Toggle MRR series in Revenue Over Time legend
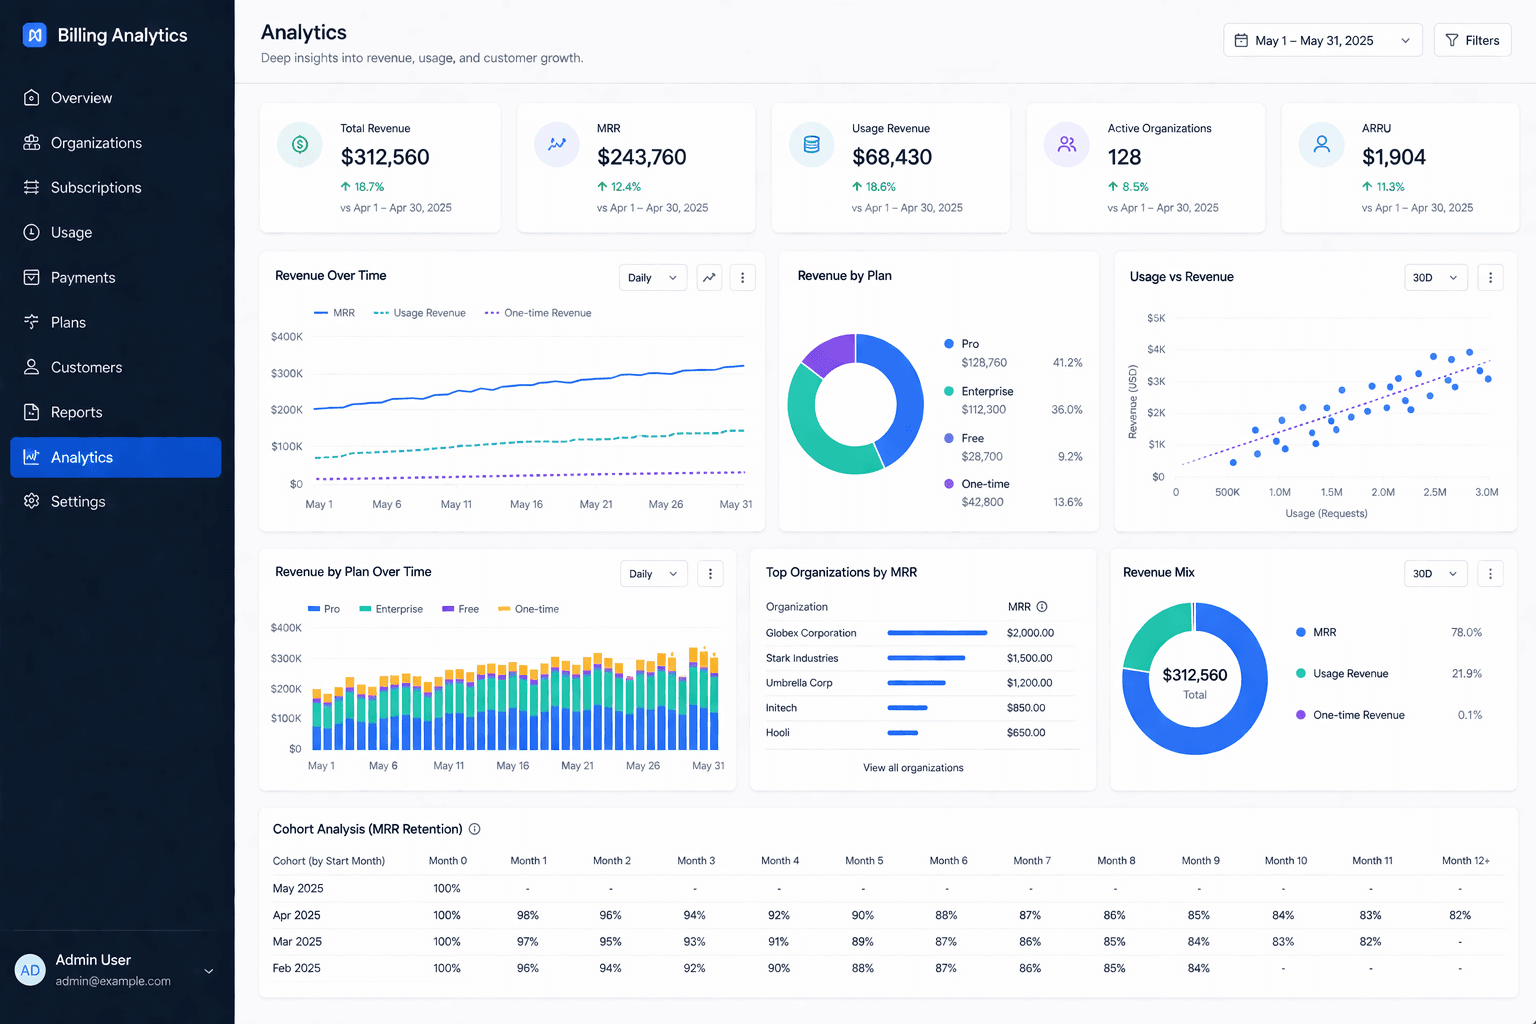Screen dimensions: 1536x1024 pyautogui.click(x=334, y=313)
